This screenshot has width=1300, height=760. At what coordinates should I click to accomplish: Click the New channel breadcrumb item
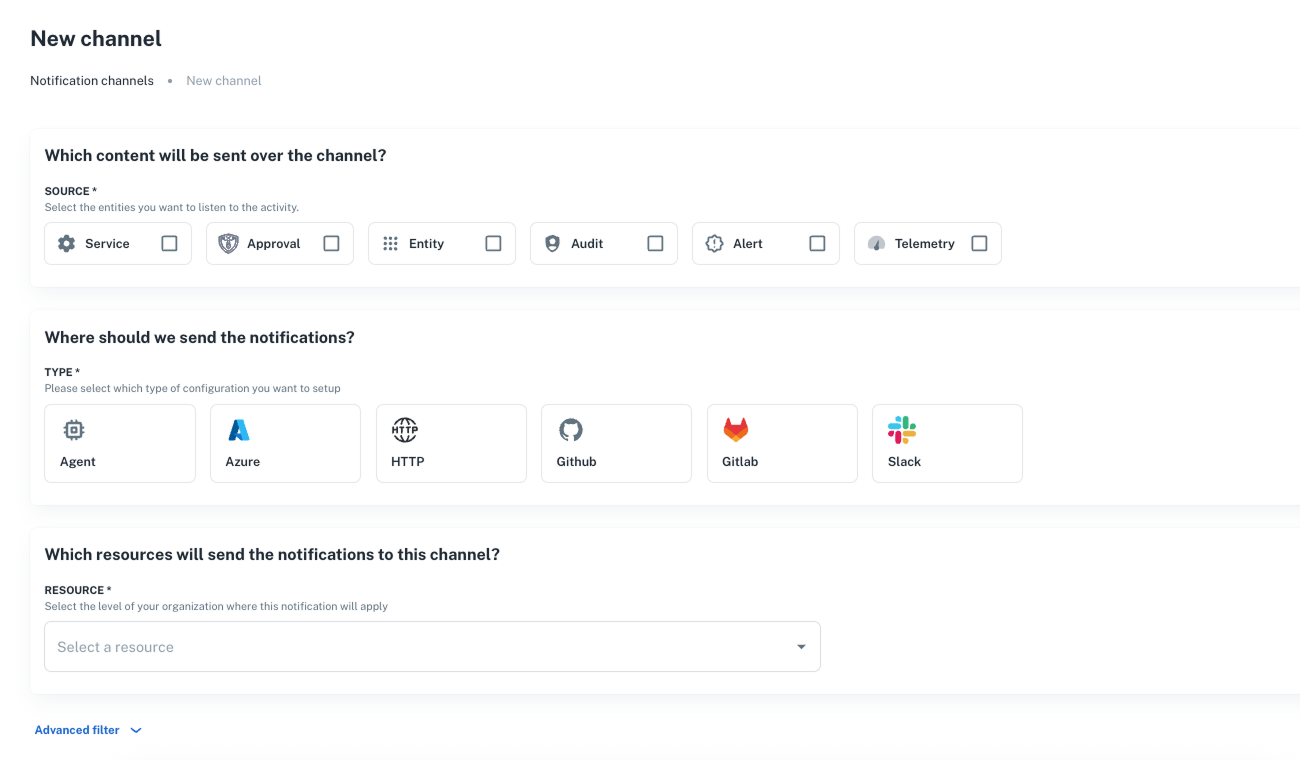pos(223,80)
